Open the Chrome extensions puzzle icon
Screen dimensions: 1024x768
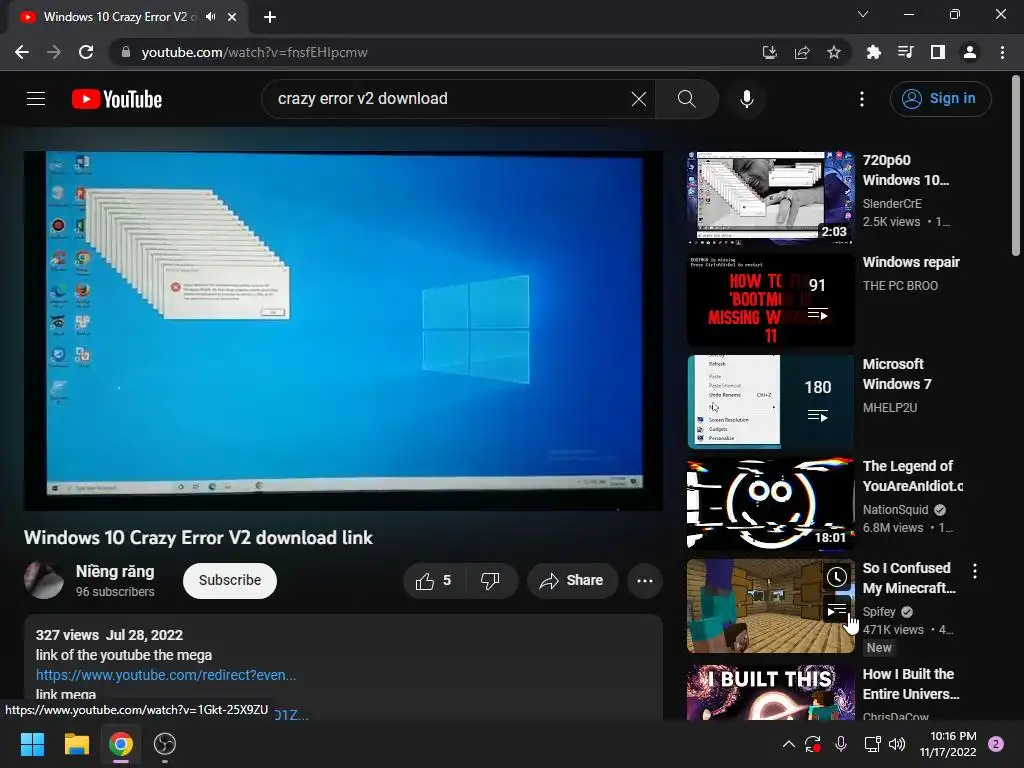874,52
